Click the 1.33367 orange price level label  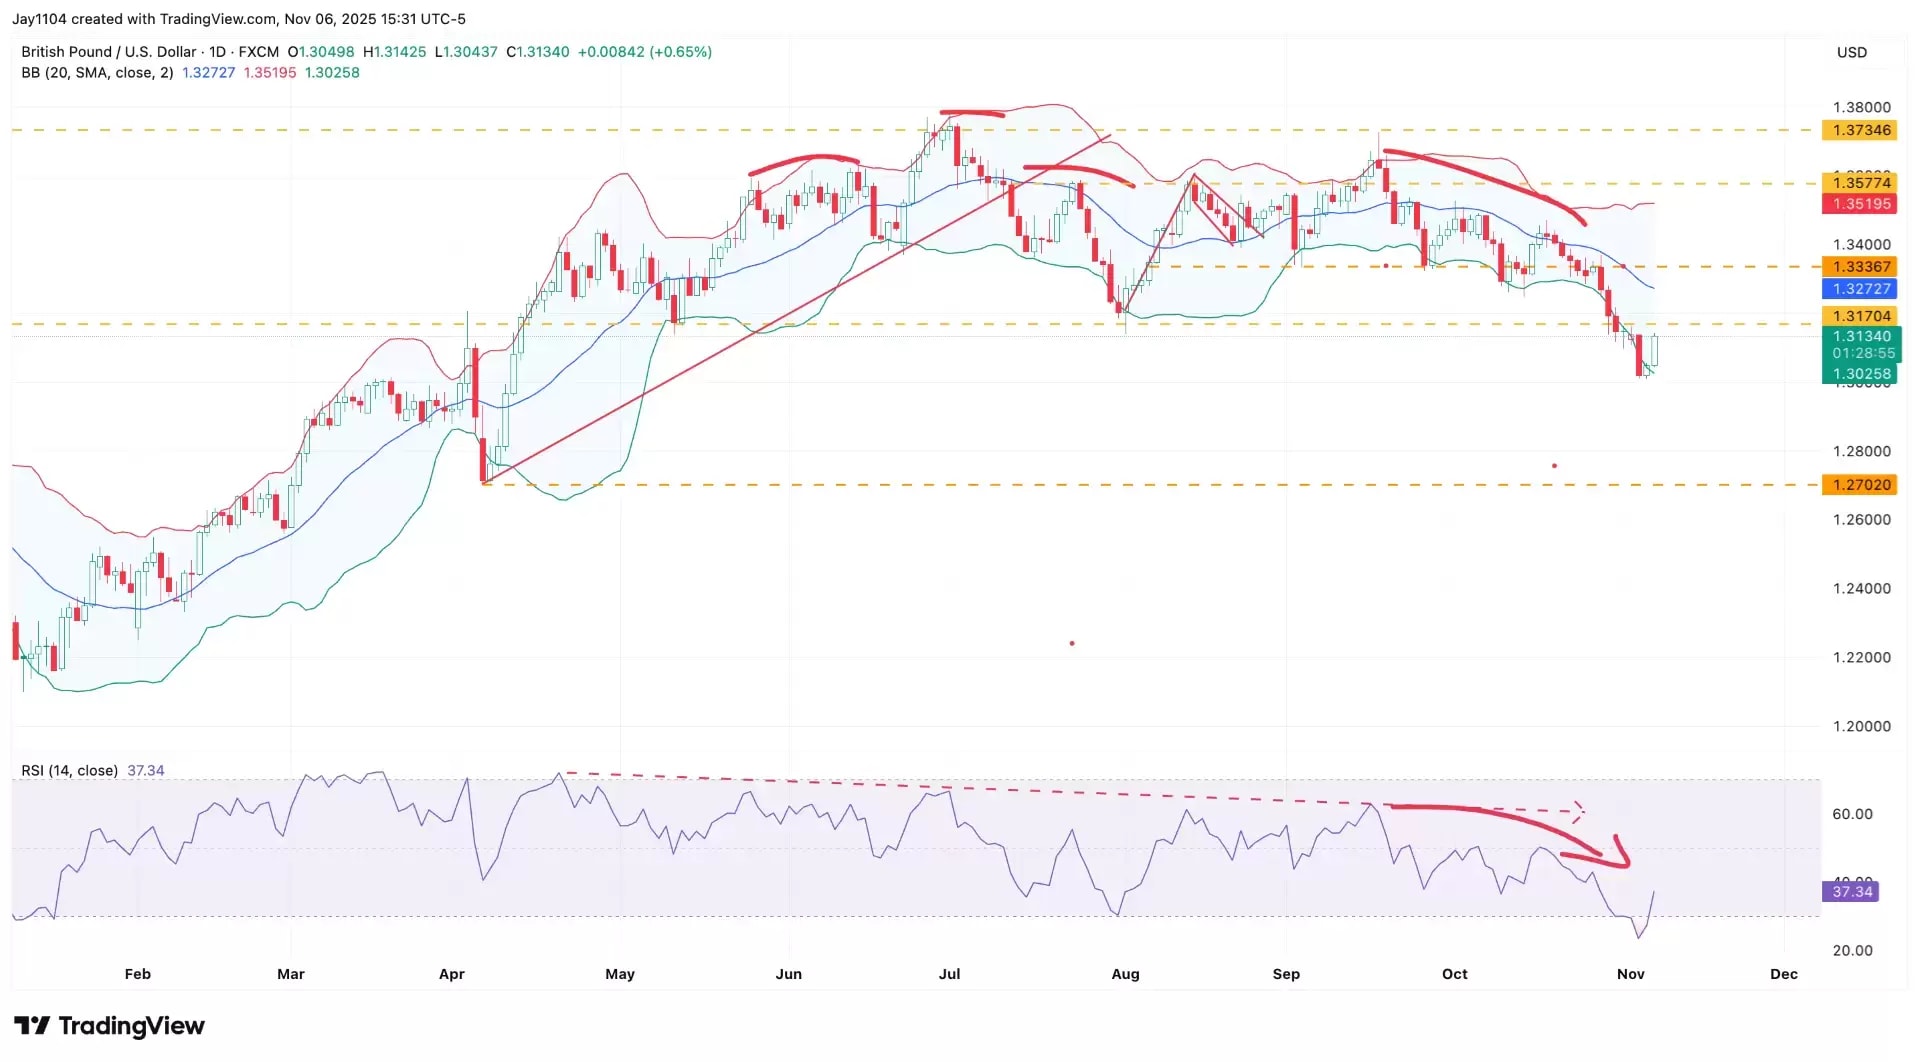(1860, 267)
